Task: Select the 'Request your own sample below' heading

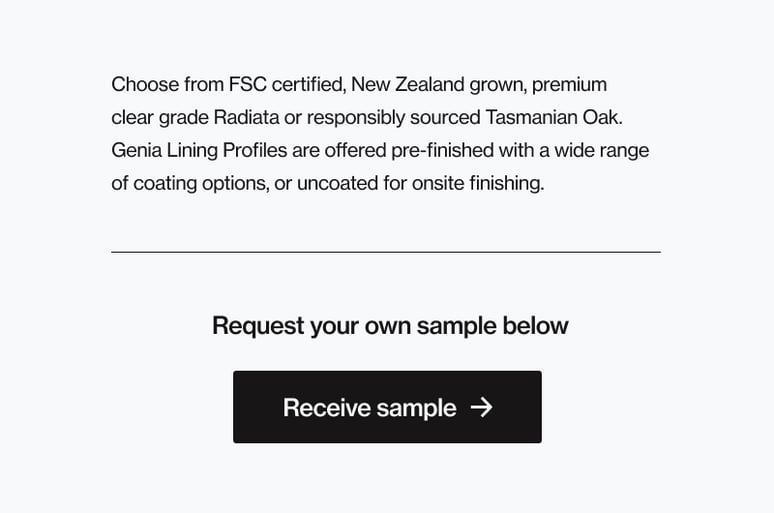Action: click(x=390, y=326)
